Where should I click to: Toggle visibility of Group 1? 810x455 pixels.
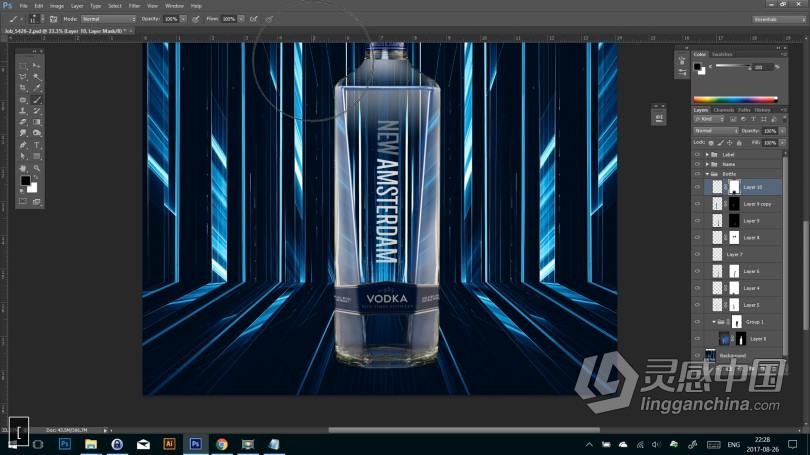[x=697, y=322]
